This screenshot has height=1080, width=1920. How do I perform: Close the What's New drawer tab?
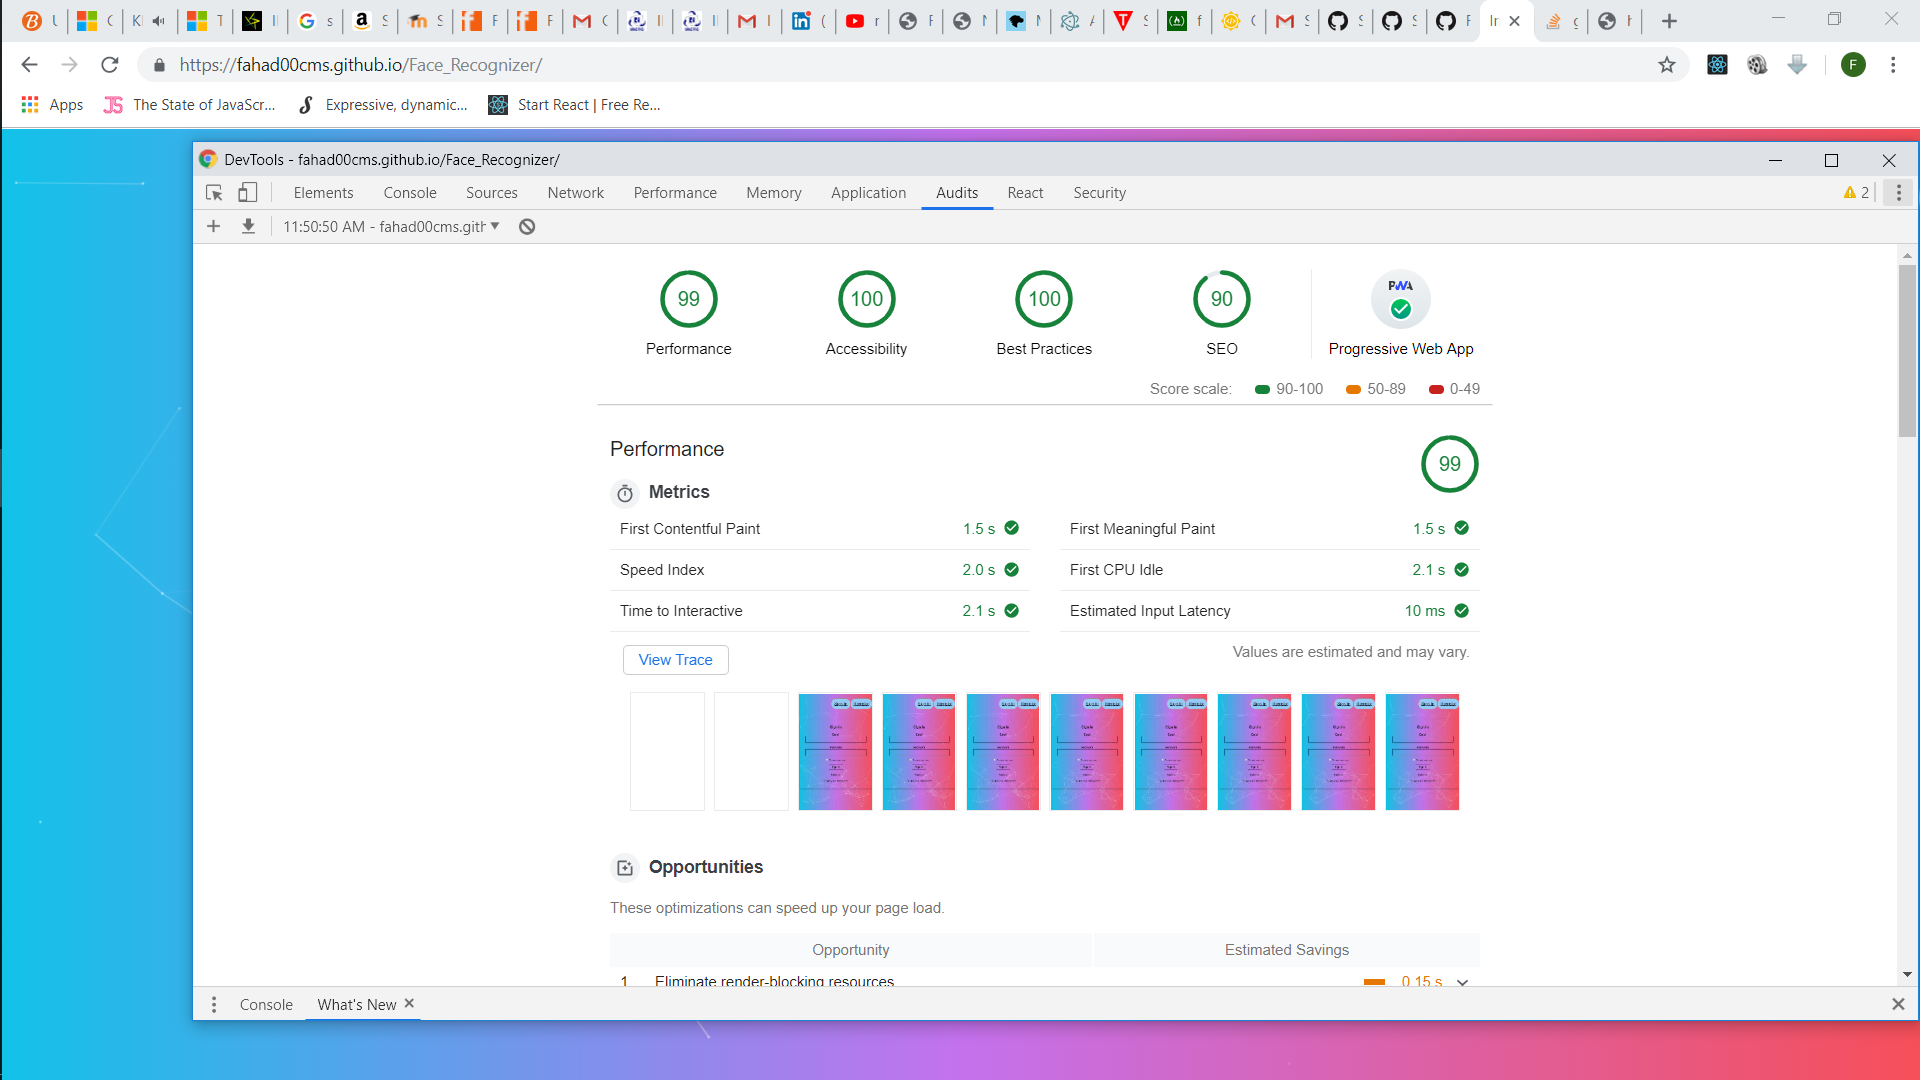[409, 1003]
